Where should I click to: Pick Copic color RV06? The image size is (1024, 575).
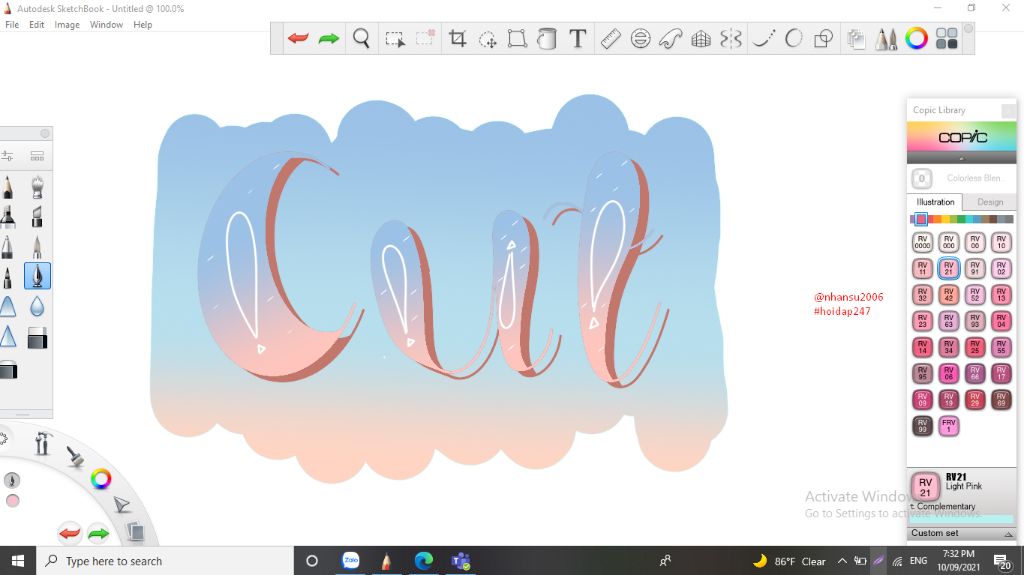click(948, 373)
